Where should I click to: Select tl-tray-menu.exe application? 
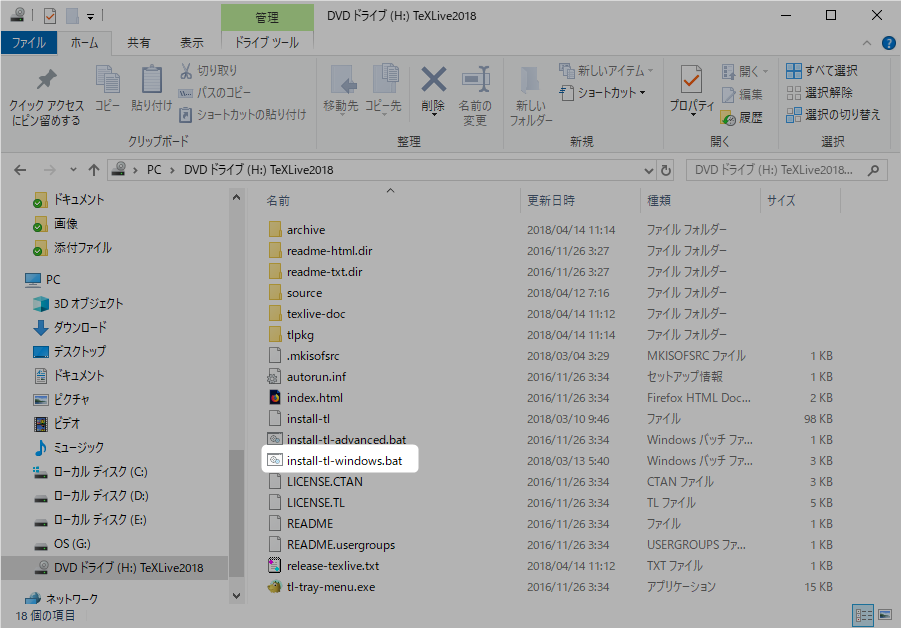pos(322,587)
